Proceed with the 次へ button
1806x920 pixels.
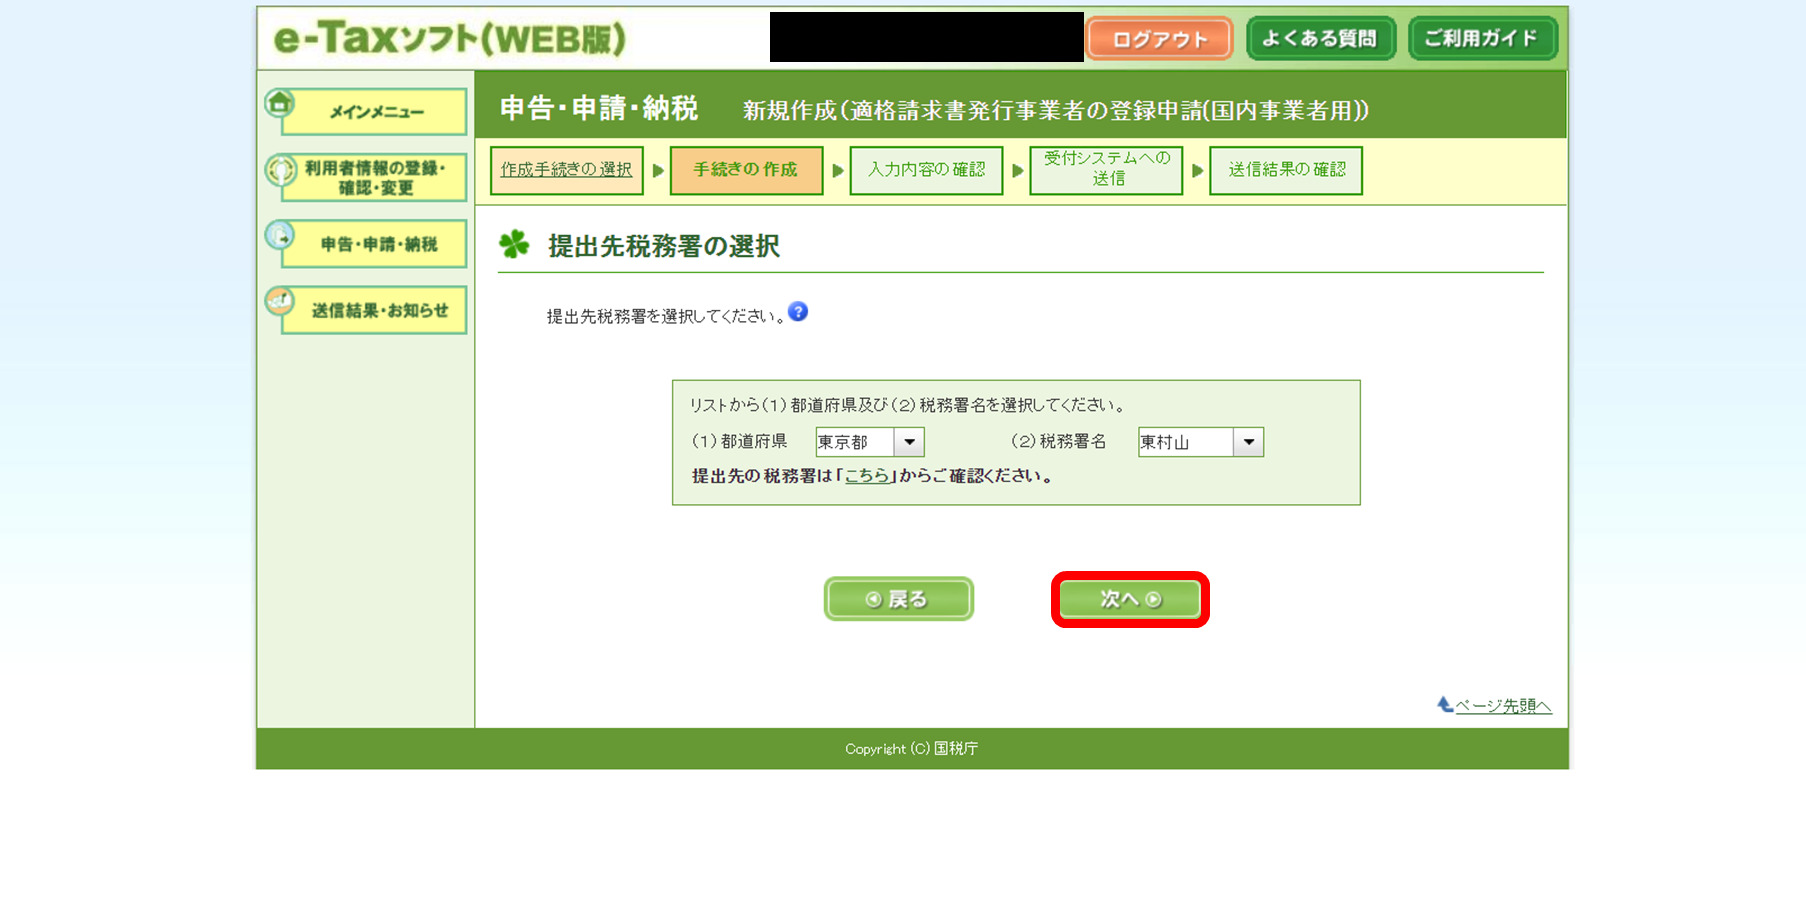[1130, 599]
